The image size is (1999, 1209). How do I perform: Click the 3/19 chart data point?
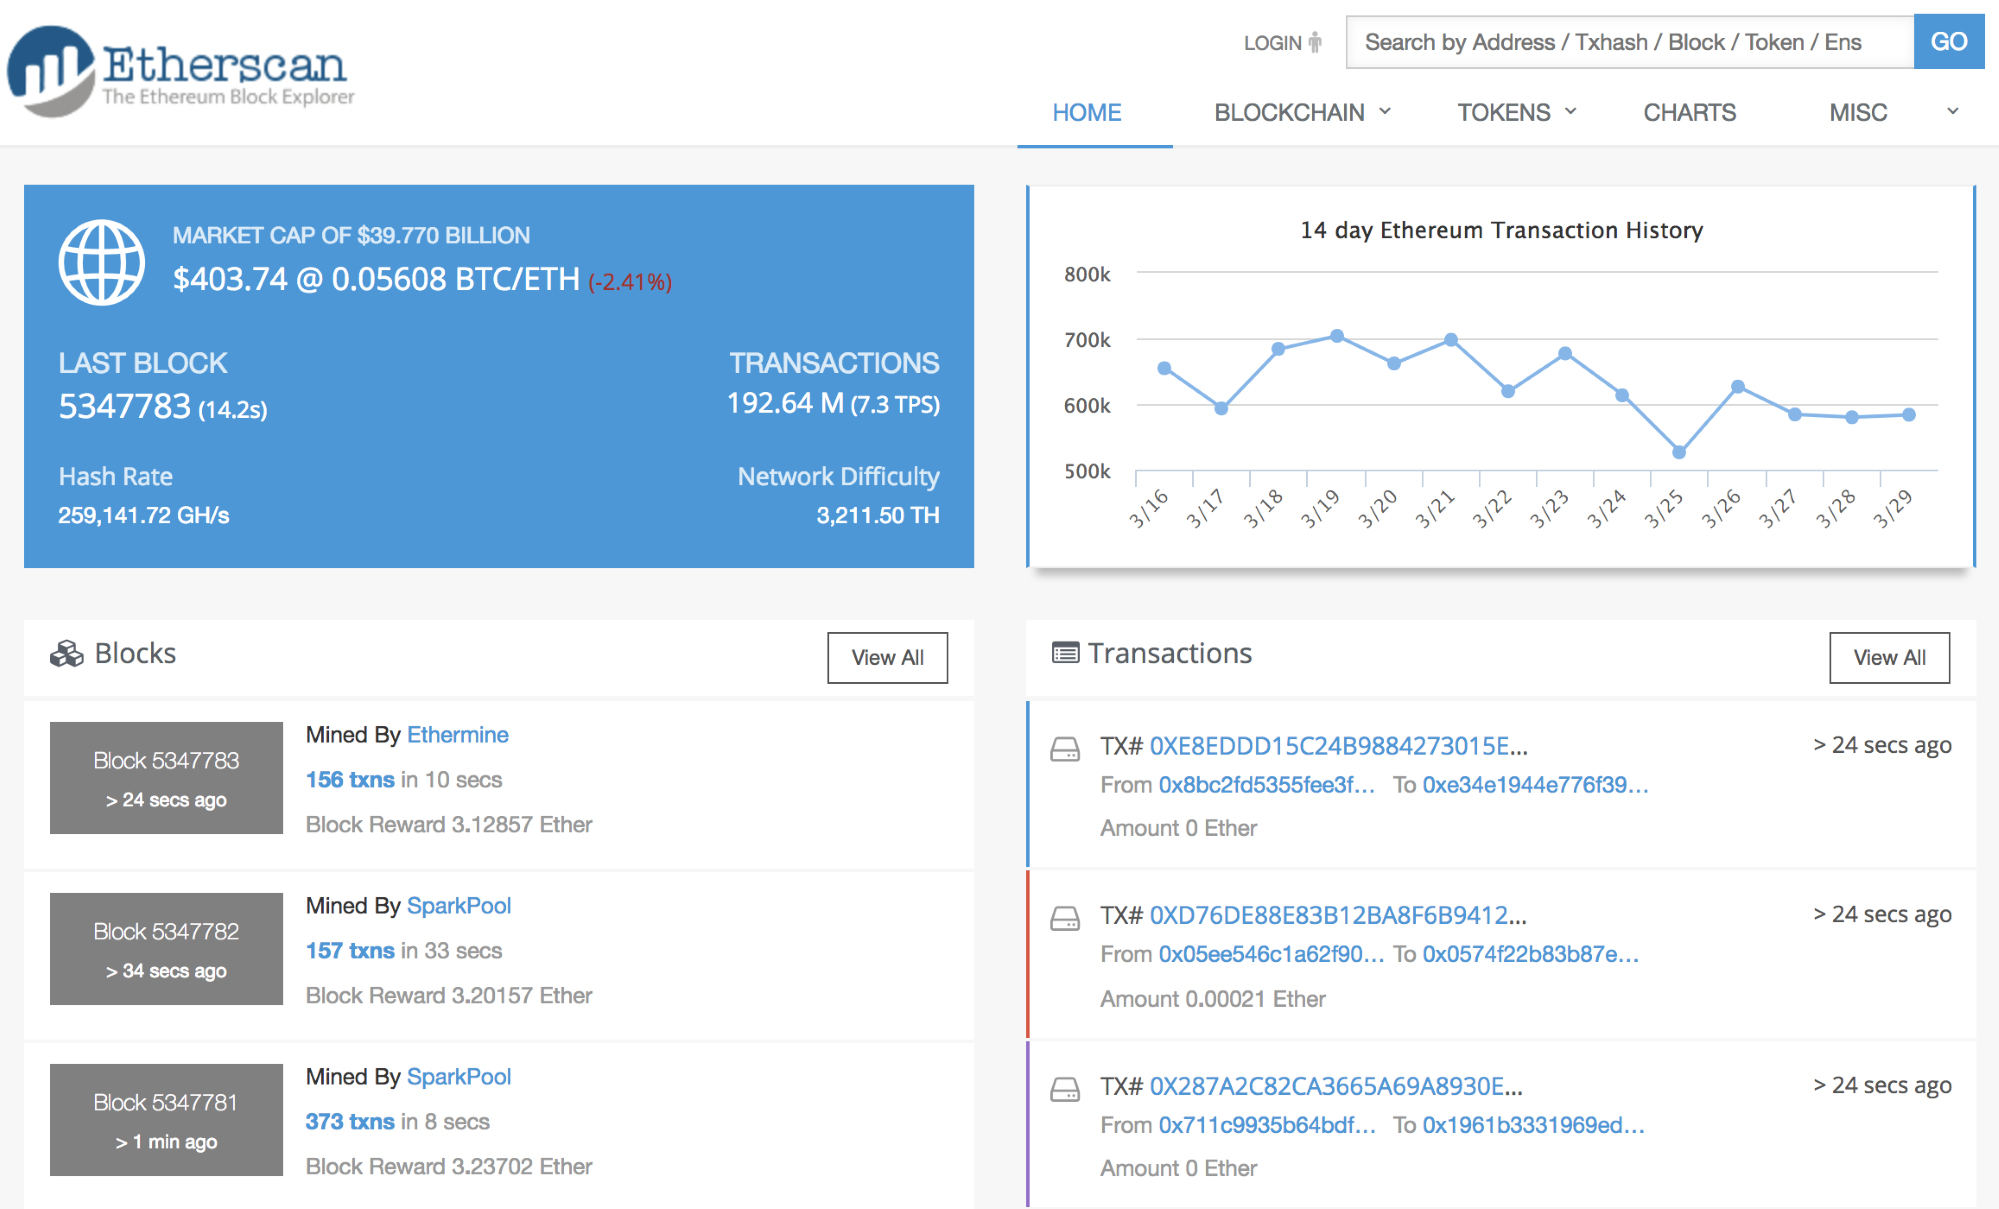click(1337, 336)
